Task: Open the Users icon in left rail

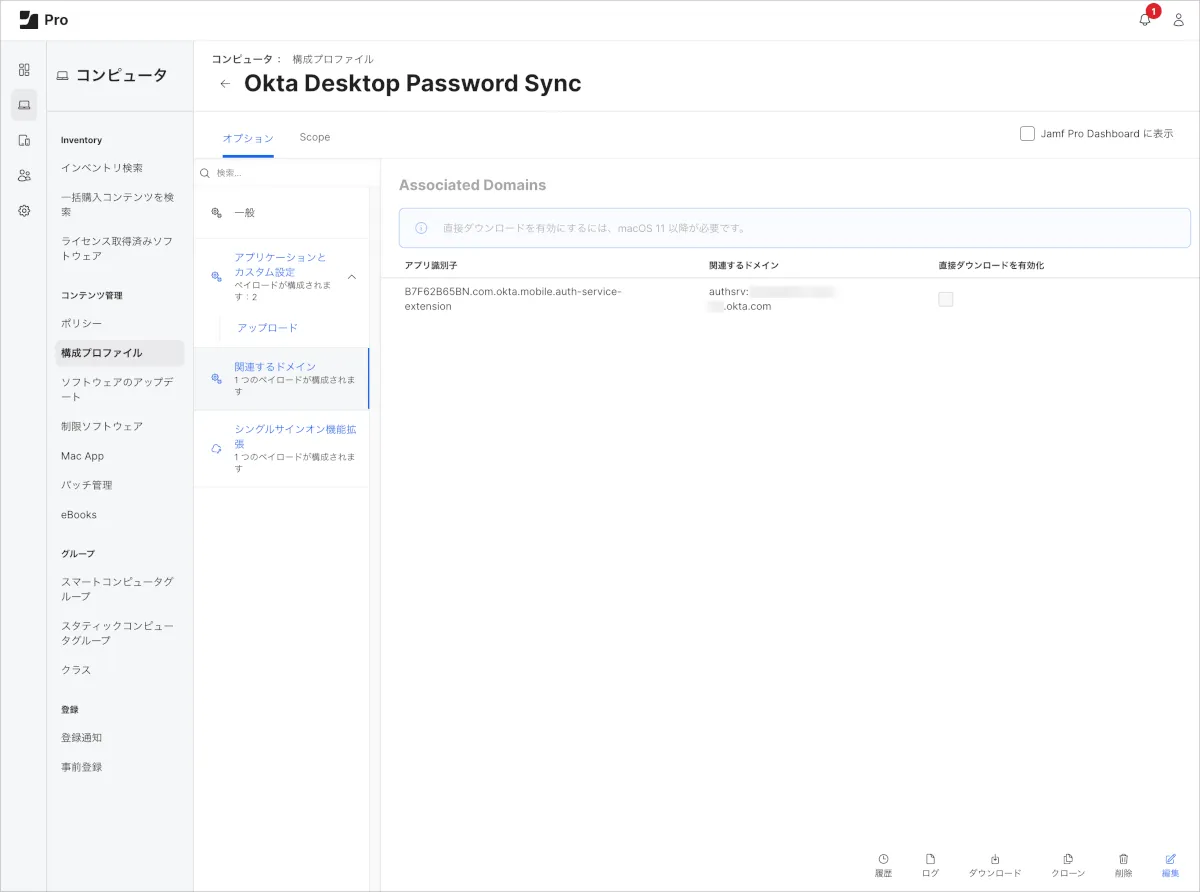Action: (24, 175)
